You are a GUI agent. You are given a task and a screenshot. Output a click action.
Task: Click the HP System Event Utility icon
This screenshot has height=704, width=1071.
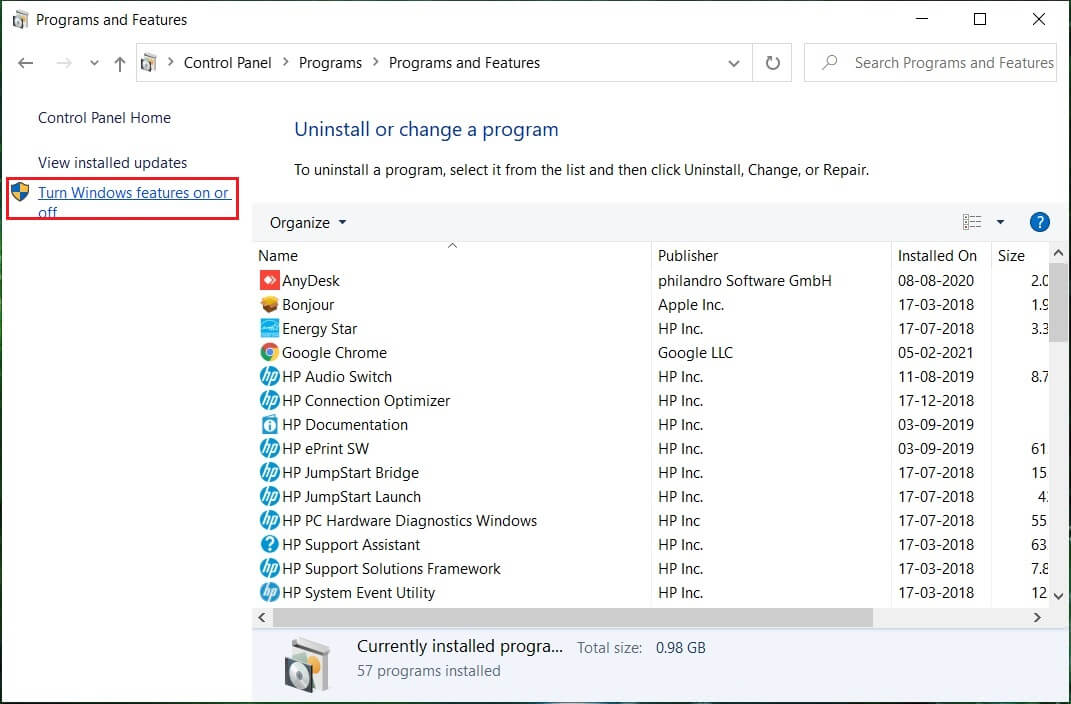(269, 592)
